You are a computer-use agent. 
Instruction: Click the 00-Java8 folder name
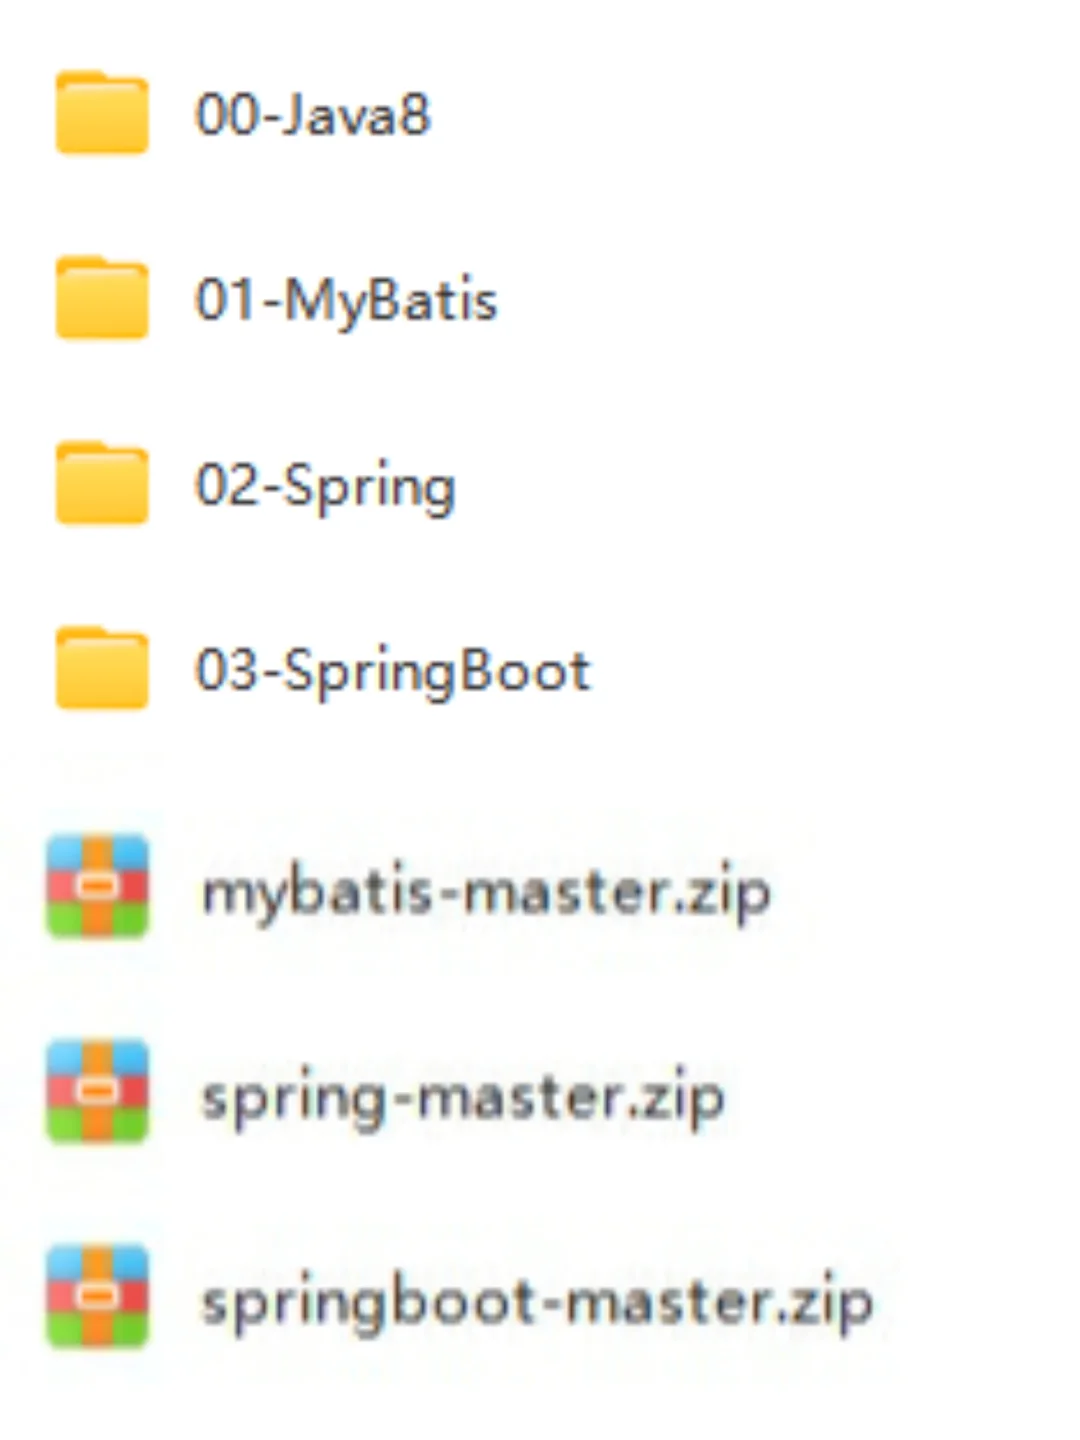tap(313, 114)
